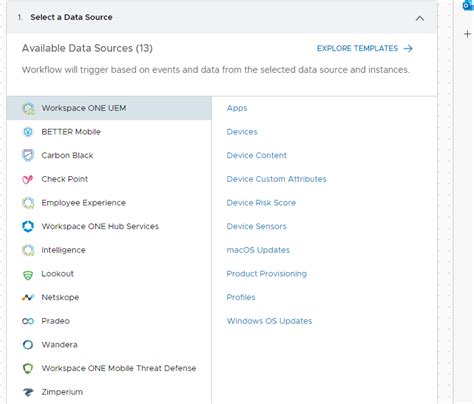Collapse the Select a Data Source section

(x=420, y=18)
